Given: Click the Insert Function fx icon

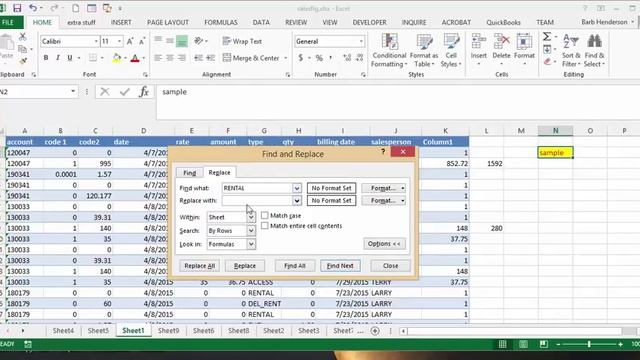Looking at the screenshot, I should tap(144, 92).
